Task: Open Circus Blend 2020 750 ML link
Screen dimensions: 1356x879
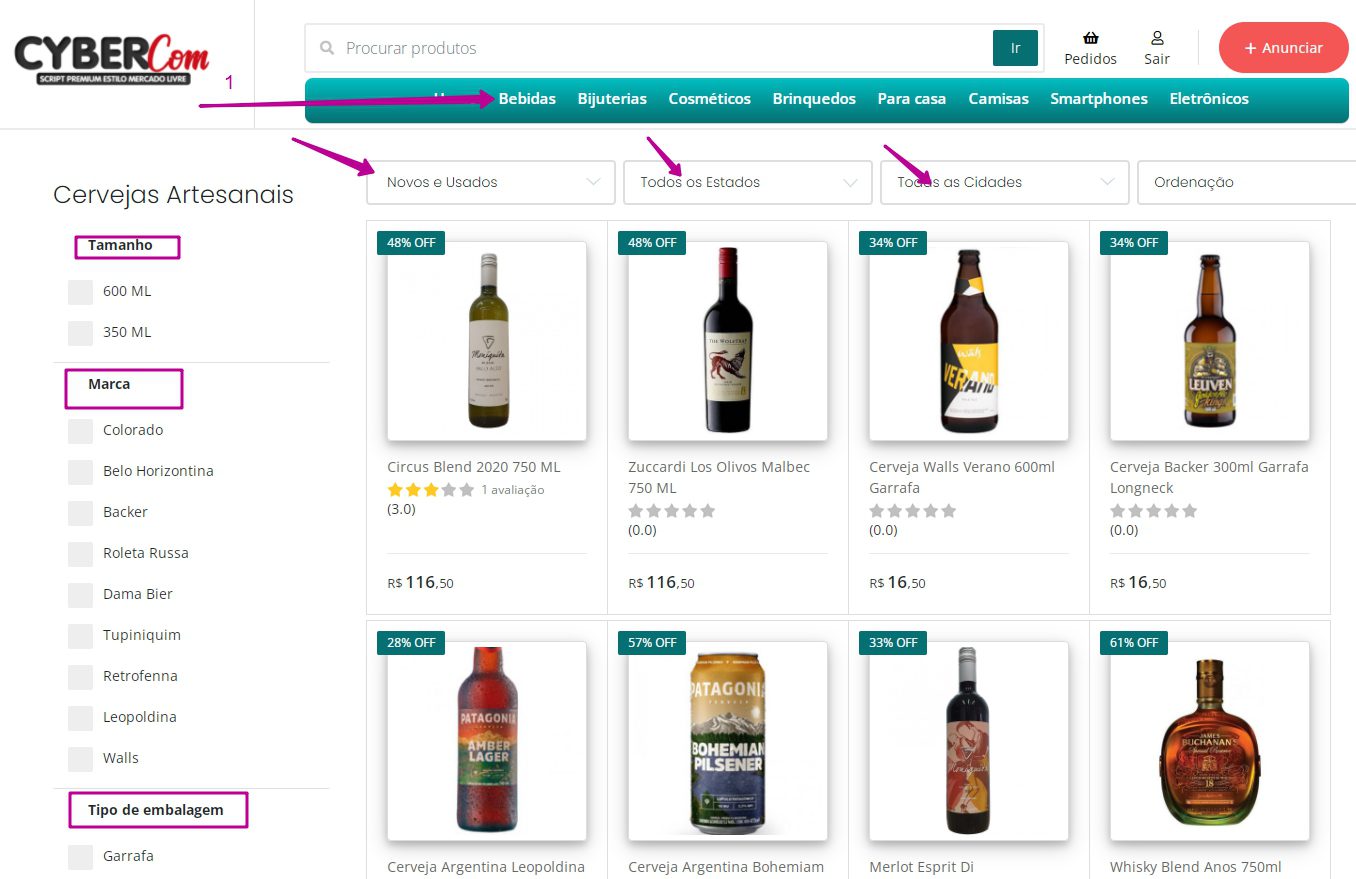Action: pyautogui.click(x=474, y=467)
